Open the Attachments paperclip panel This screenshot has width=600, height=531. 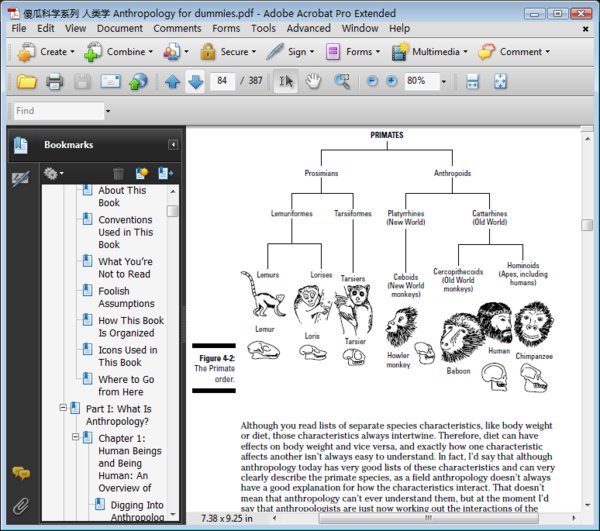tap(21, 506)
